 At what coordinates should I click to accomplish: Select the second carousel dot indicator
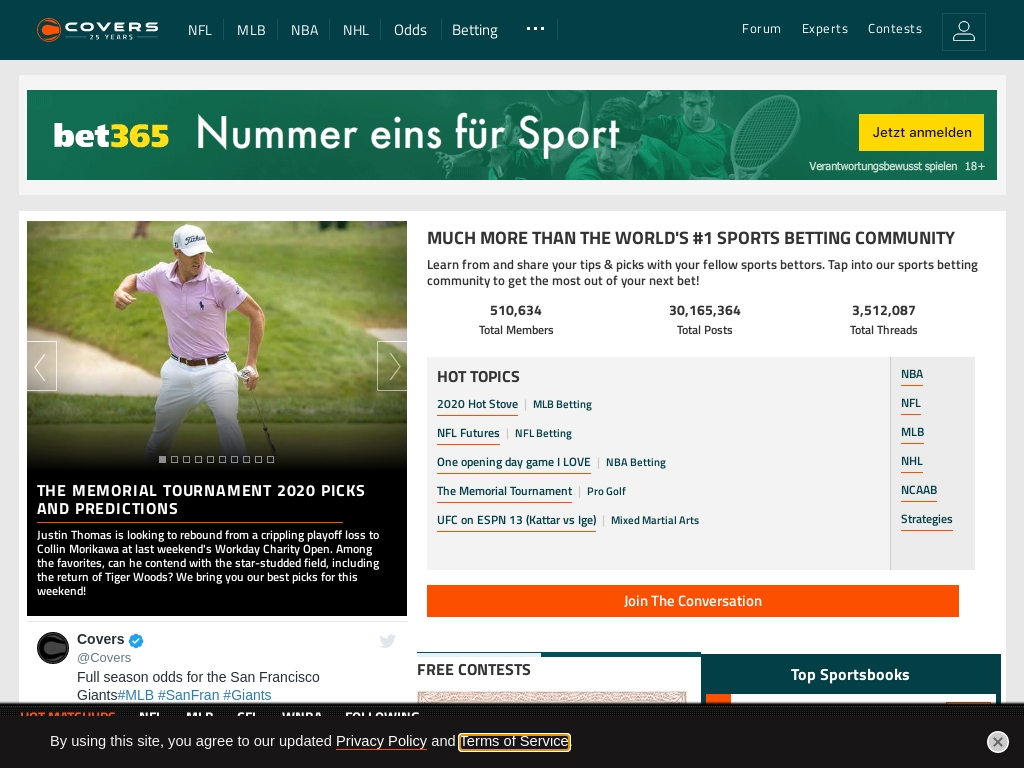pyautogui.click(x=174, y=459)
